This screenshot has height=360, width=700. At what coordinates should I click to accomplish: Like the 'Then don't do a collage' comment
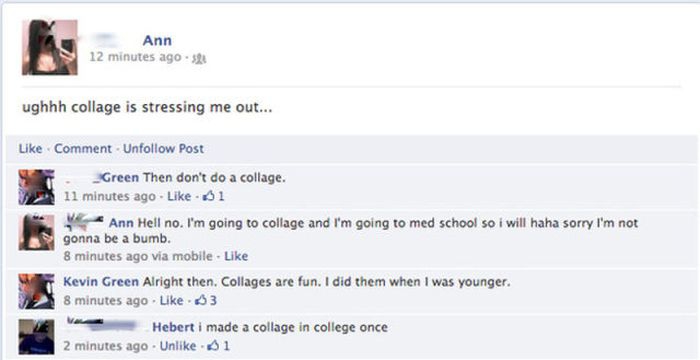point(179,196)
